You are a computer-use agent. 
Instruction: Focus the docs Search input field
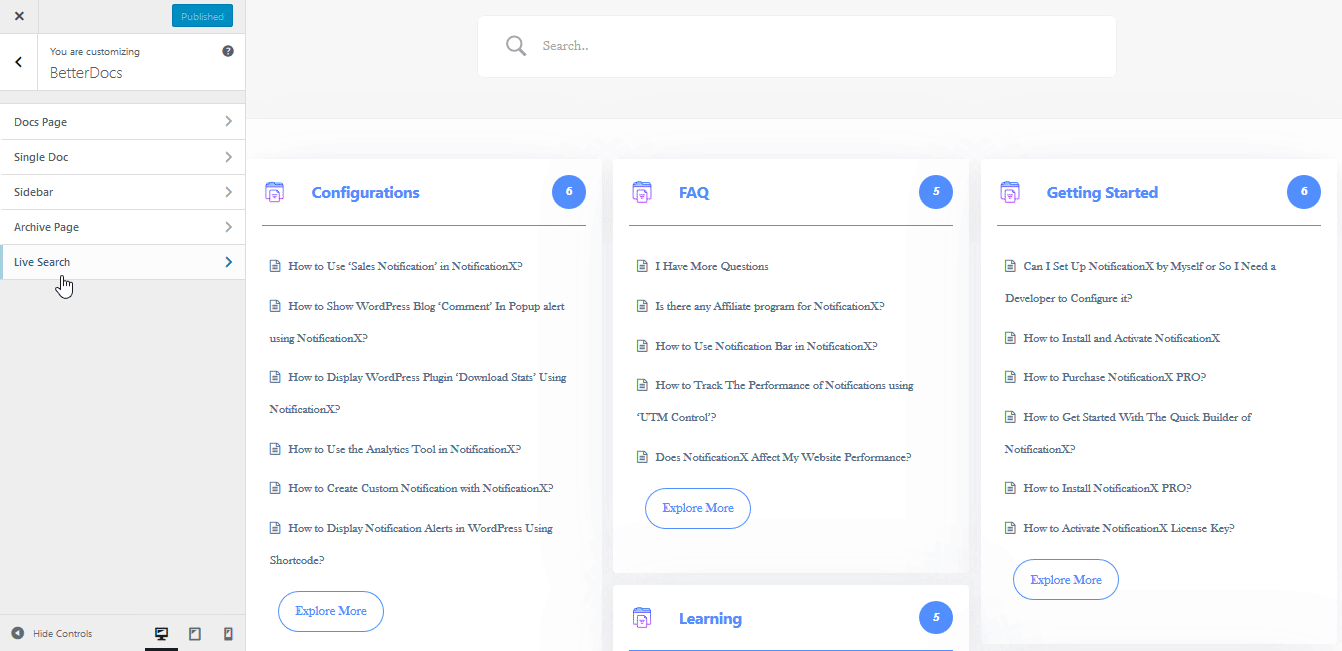797,46
